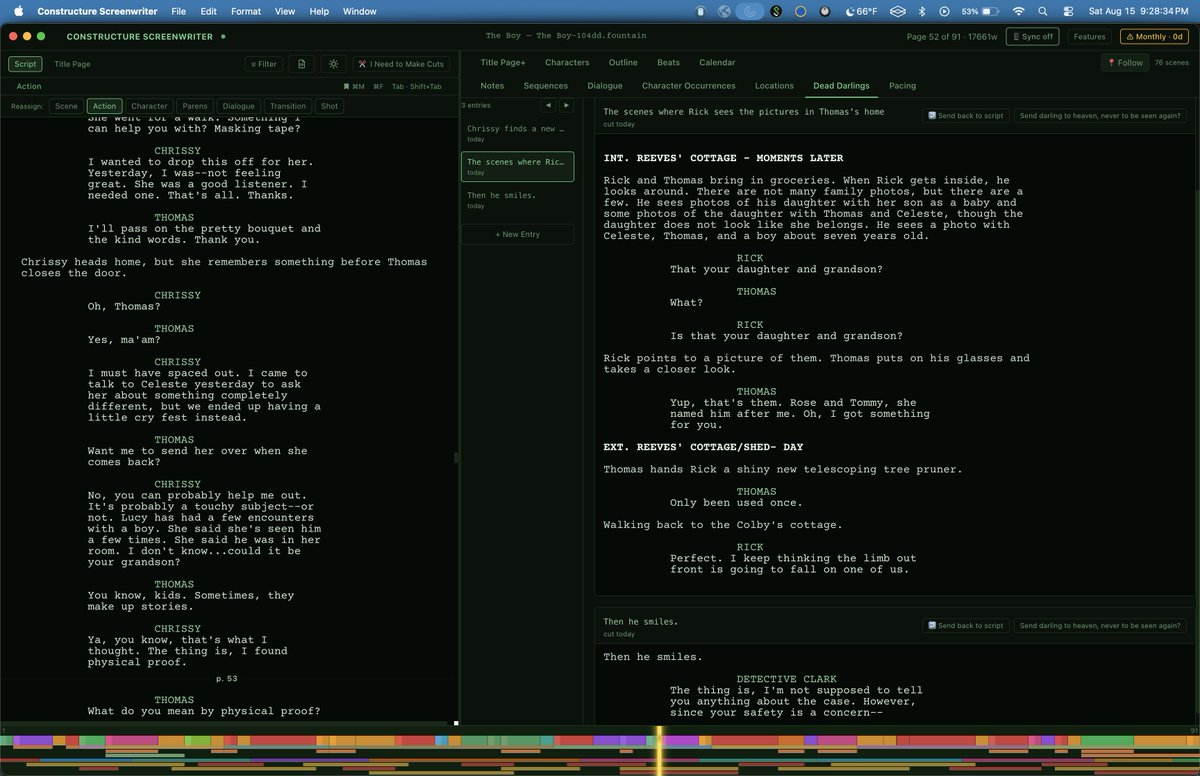This screenshot has width=1200, height=776.
Task: Send 'Then he smiles' darling to heaven
Action: pos(1101,625)
